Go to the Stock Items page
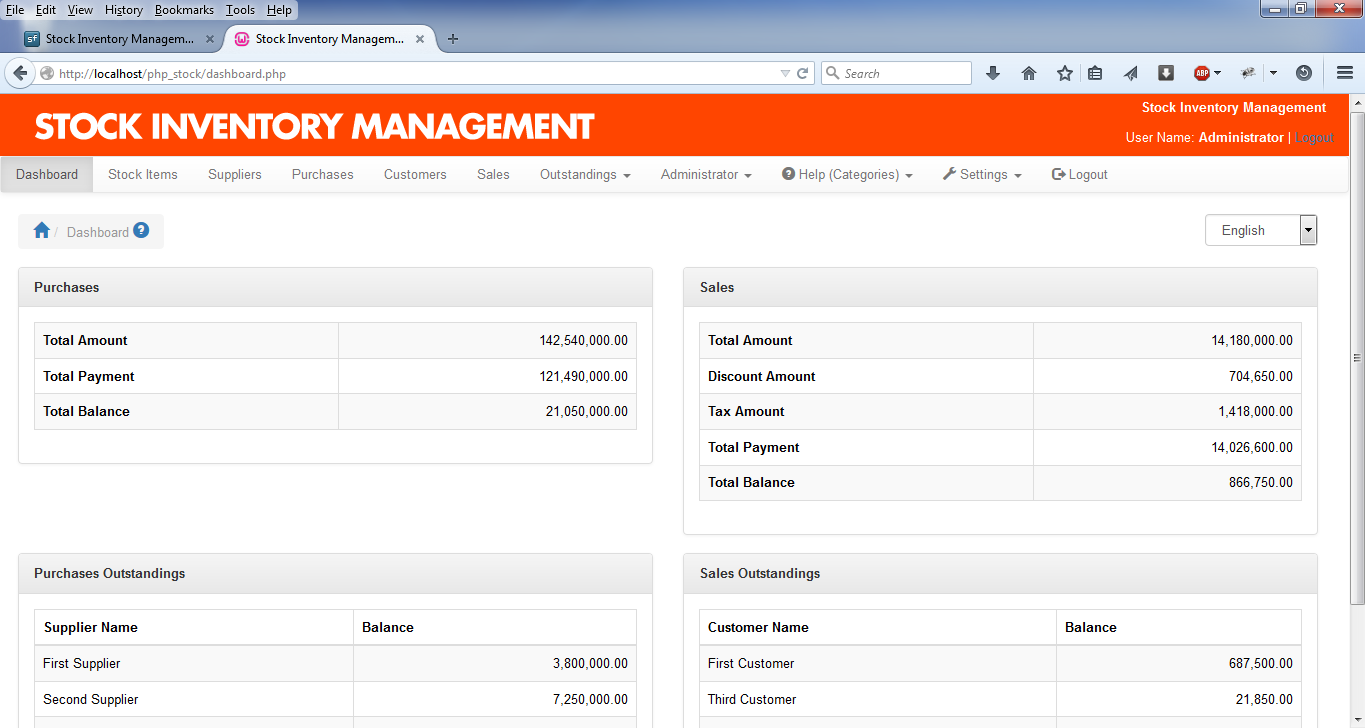 (x=143, y=174)
